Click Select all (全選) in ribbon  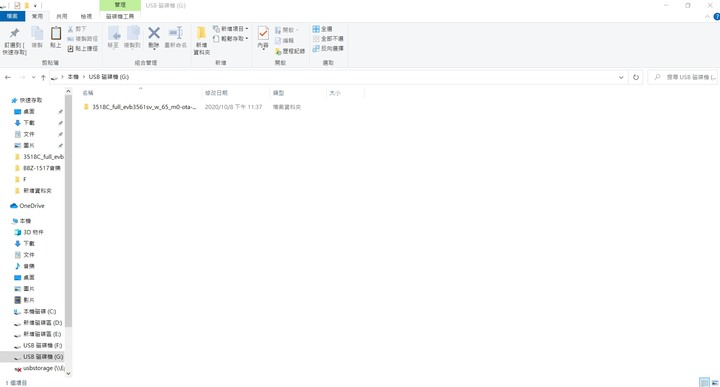322,29
